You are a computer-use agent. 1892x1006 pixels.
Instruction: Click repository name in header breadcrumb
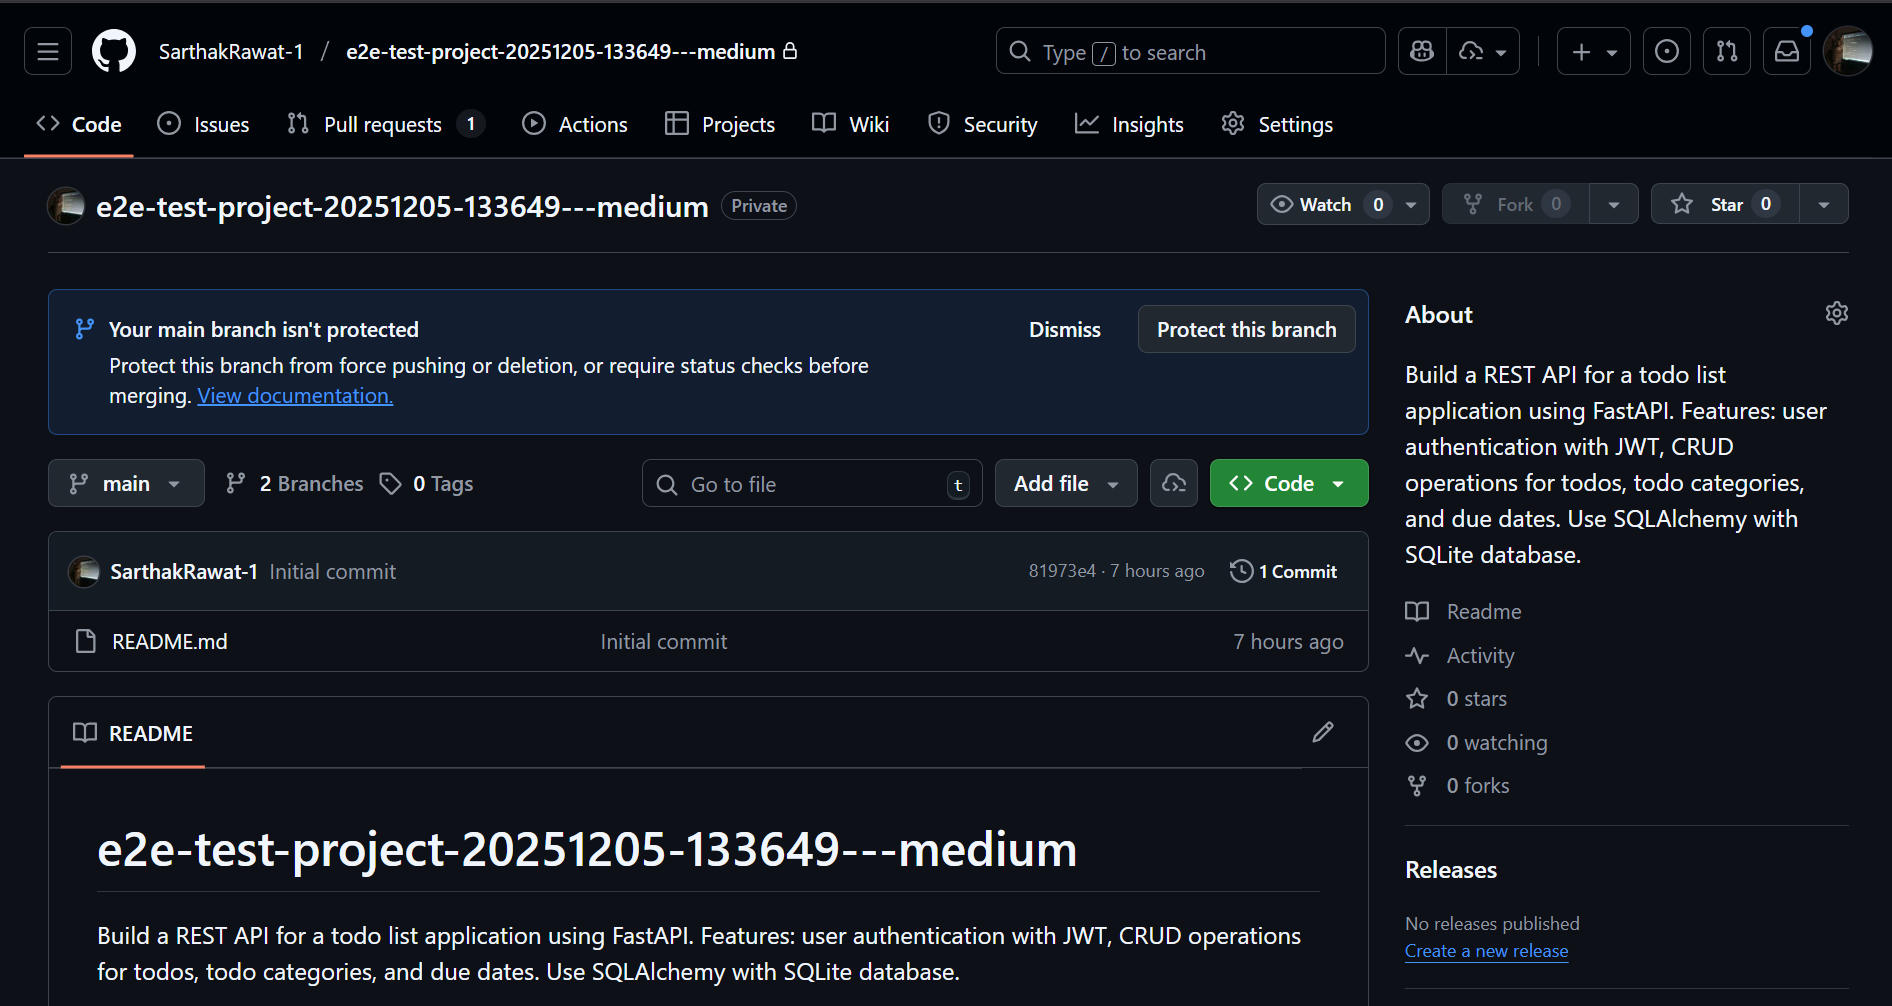(561, 52)
